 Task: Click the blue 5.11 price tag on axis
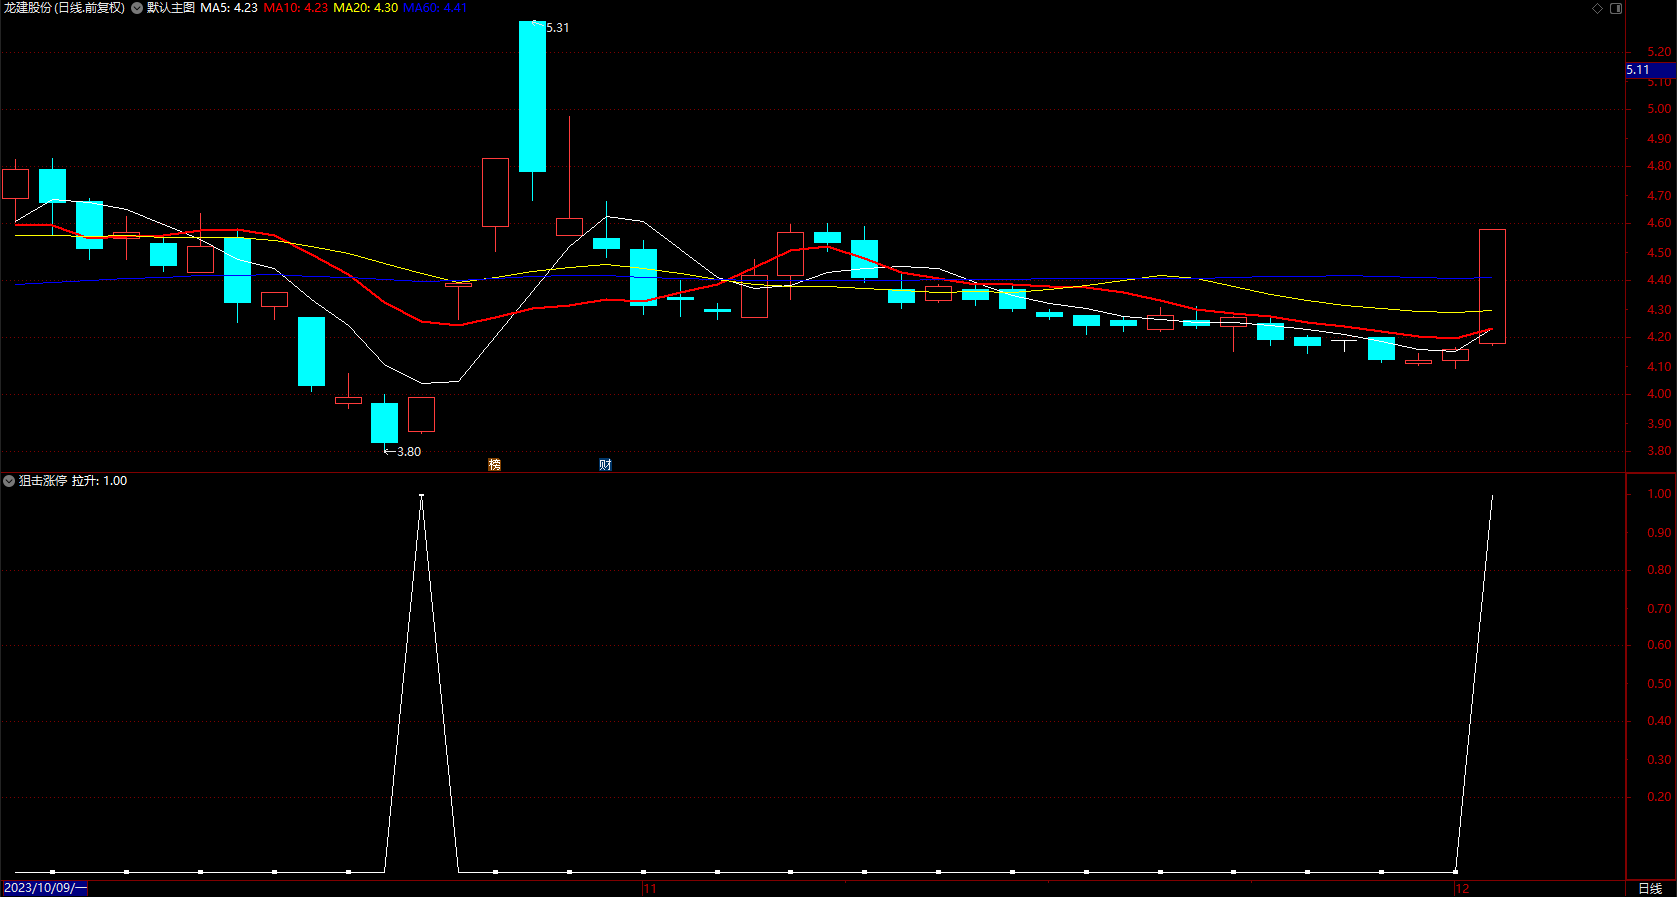click(x=1650, y=70)
